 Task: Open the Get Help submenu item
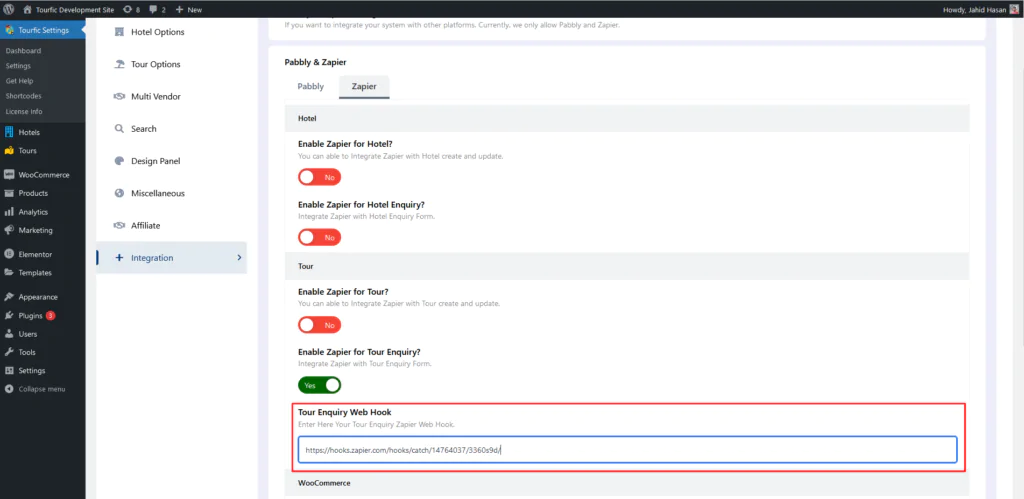pyautogui.click(x=20, y=81)
